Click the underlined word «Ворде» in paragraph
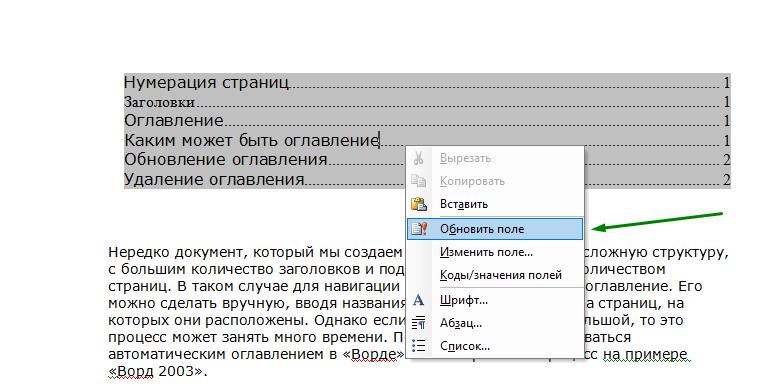This screenshot has height=387, width=767. coord(374,354)
